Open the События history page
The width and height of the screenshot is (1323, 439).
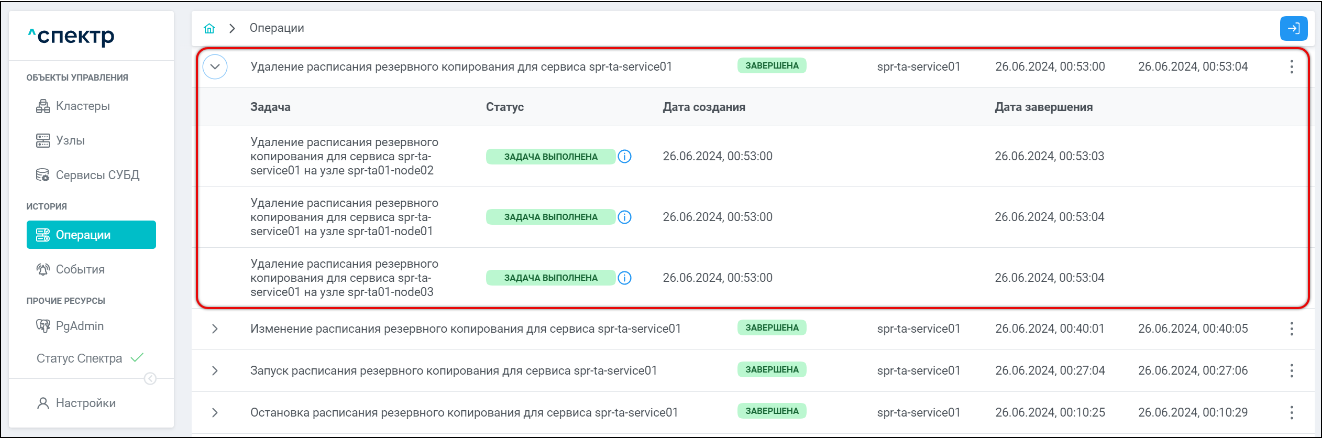(80, 269)
